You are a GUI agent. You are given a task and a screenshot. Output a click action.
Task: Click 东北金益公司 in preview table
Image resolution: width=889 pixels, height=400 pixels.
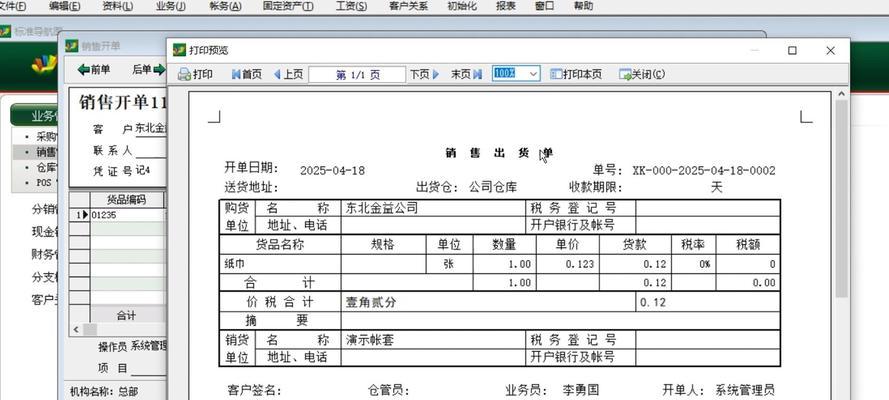(382, 208)
